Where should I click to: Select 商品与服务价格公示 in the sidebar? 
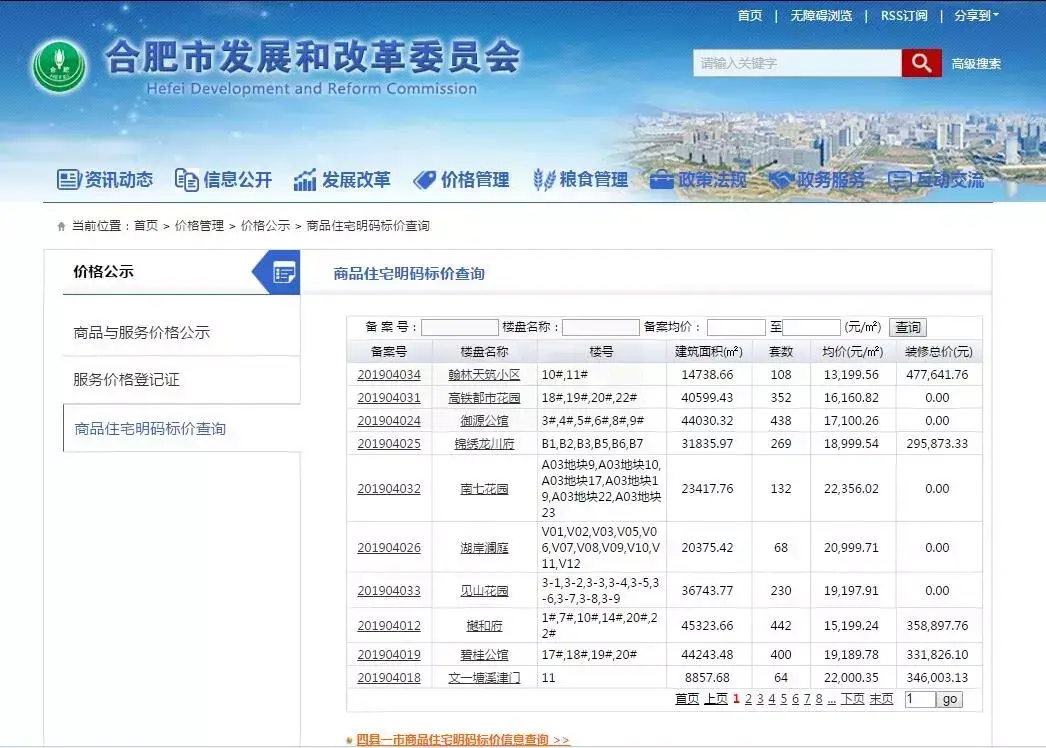coord(142,333)
